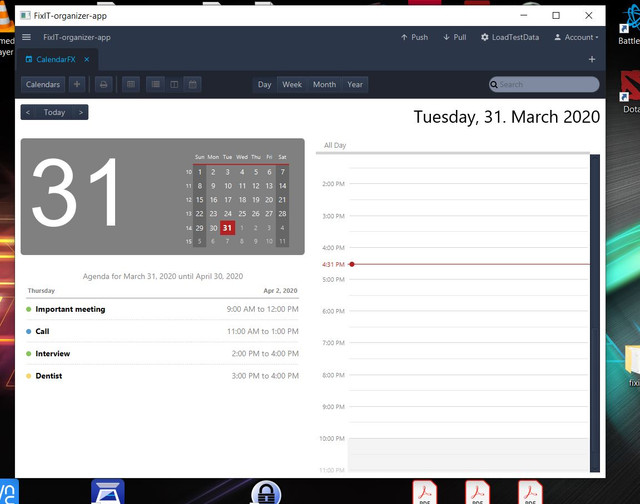Open the Dentist agenda entry
The image size is (640, 504).
[162, 376]
